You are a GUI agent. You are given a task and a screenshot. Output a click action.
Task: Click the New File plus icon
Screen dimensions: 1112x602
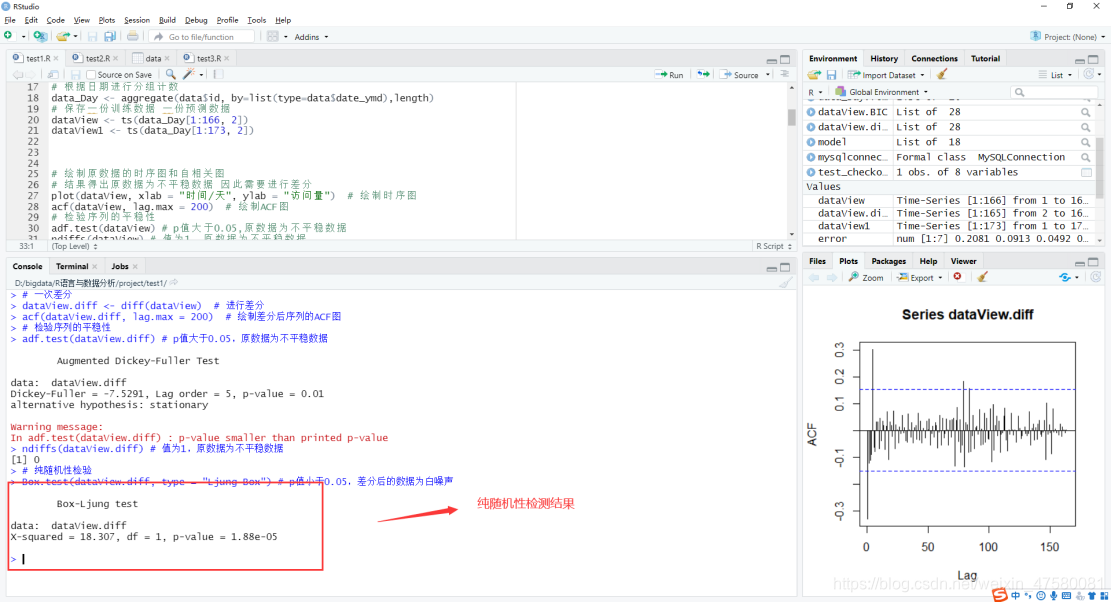tap(9, 36)
